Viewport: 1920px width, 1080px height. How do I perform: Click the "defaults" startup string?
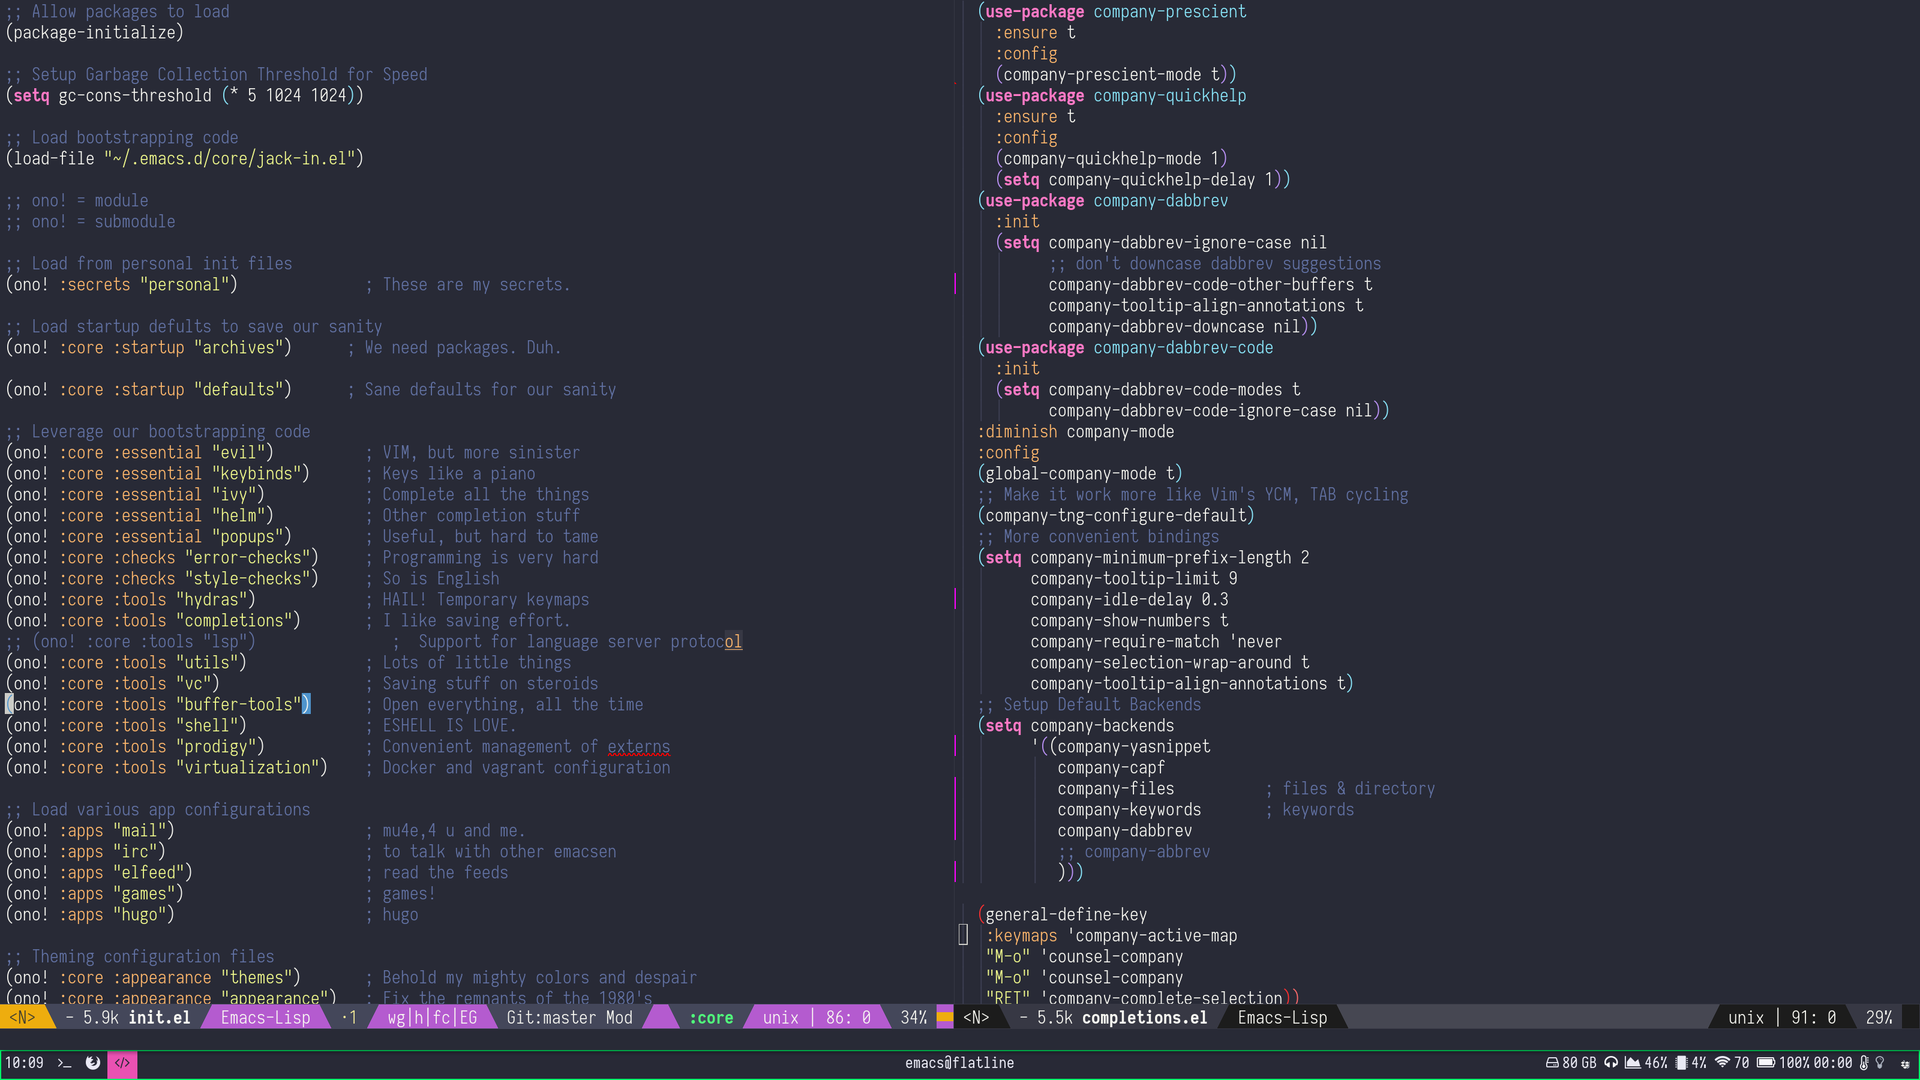(x=239, y=390)
